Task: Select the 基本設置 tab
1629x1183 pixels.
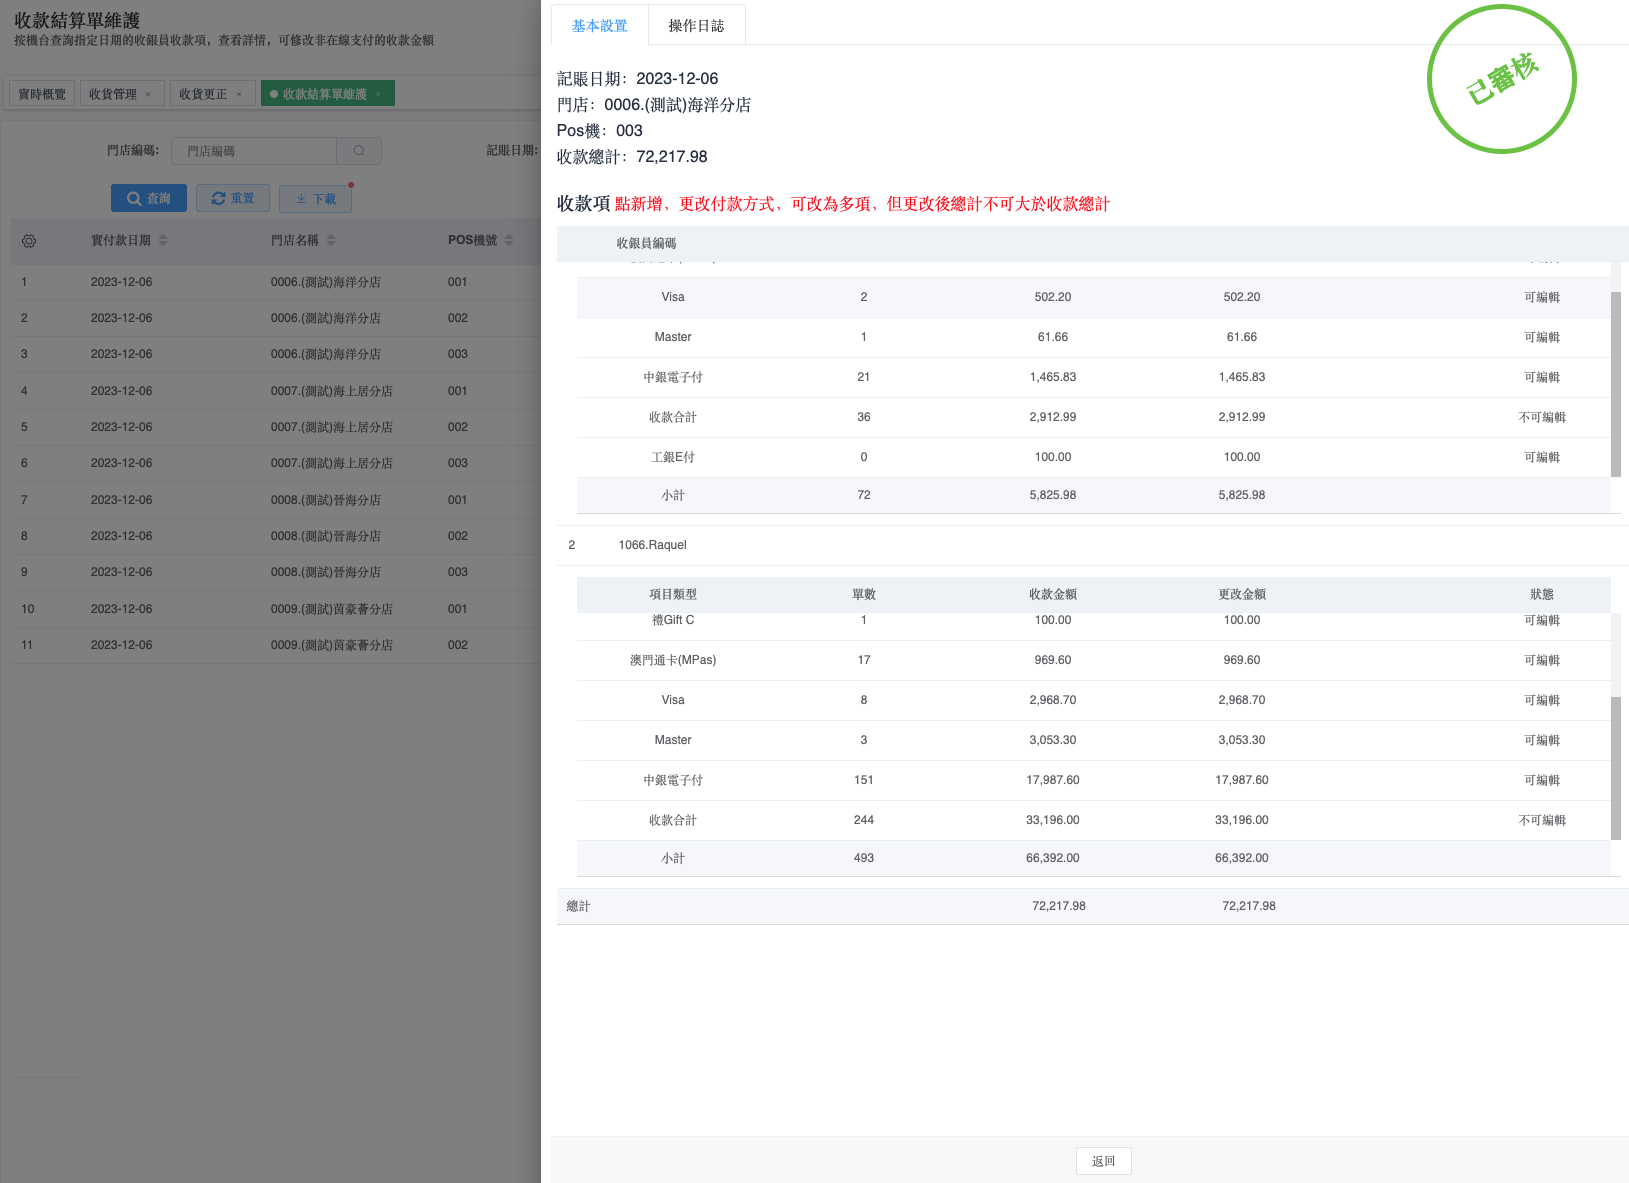Action: click(x=599, y=26)
